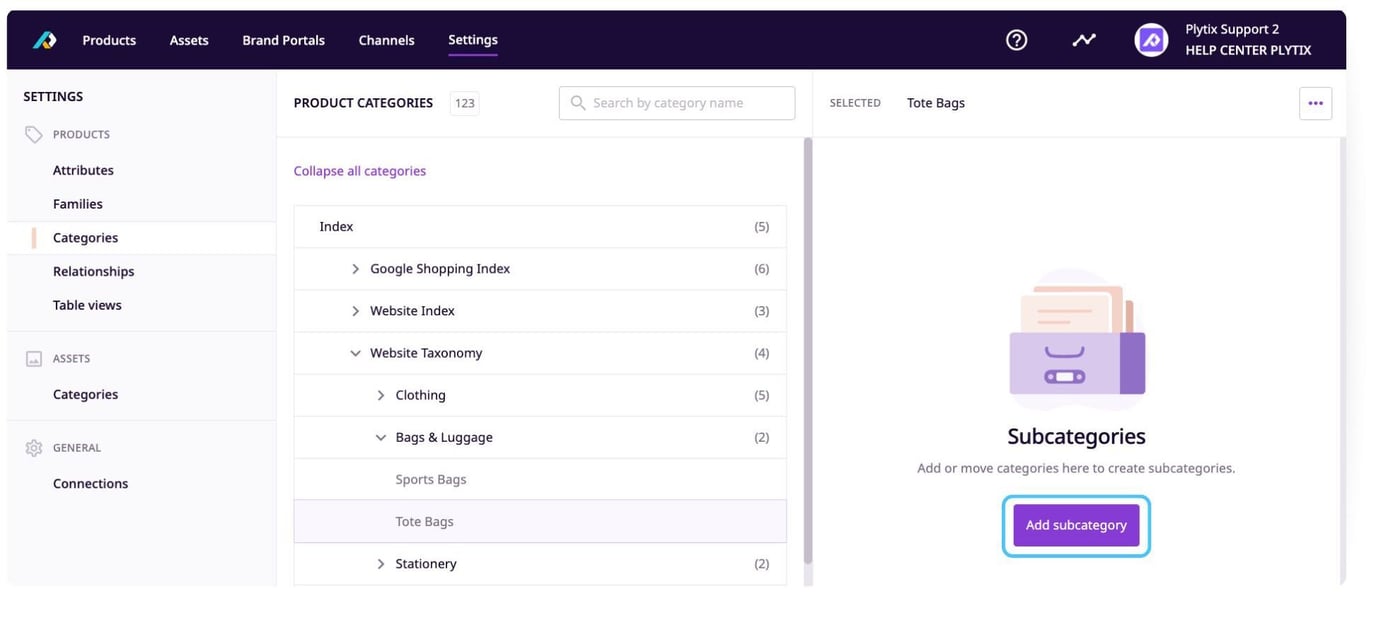Expand the Google Shopping Index category
Screen dimensions: 1376x625
355,269
